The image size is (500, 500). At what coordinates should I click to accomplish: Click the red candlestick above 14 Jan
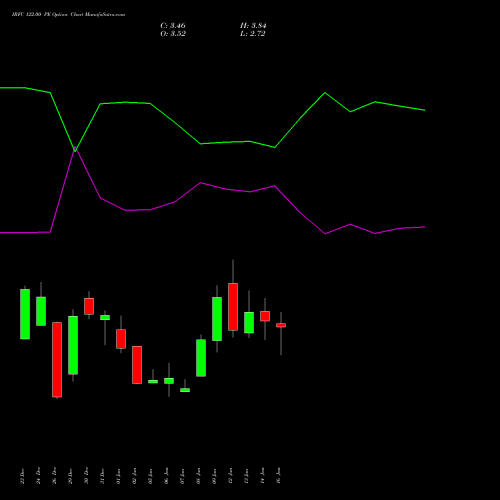tap(265, 316)
